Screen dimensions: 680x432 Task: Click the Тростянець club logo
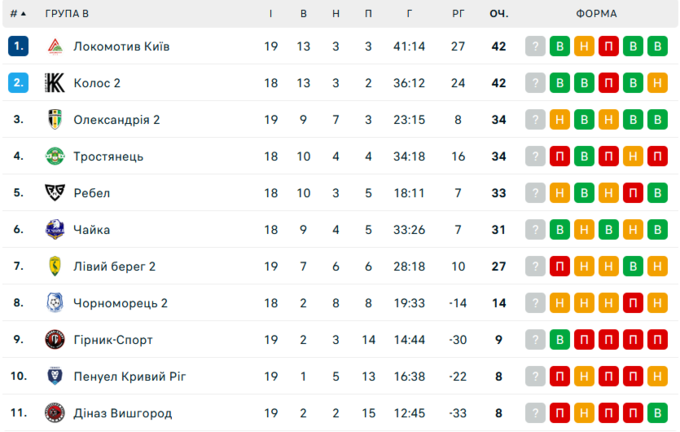tap(55, 156)
